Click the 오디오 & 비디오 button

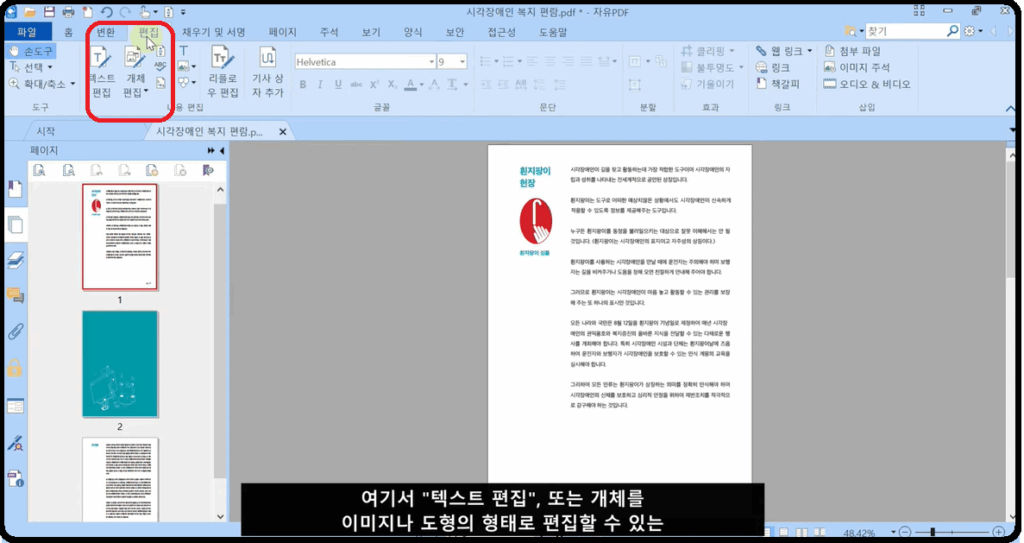pyautogui.click(x=867, y=84)
